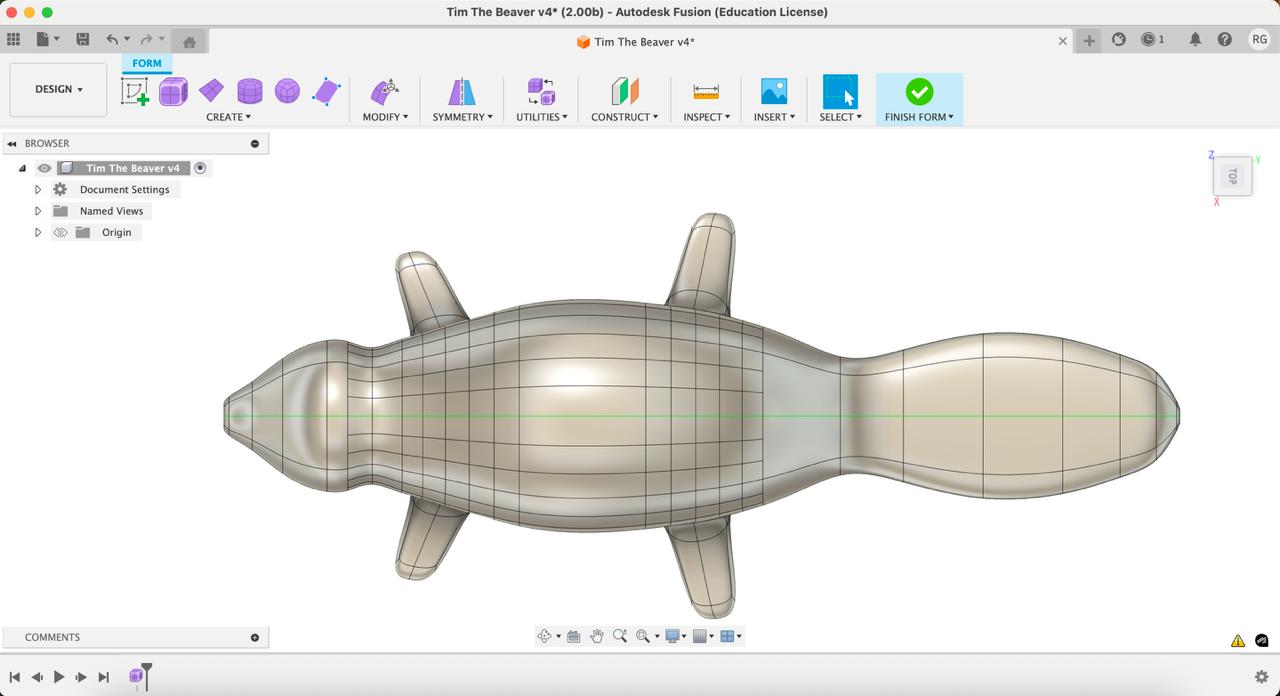Activate the Tim The Beaver v4 component radio button

point(200,168)
